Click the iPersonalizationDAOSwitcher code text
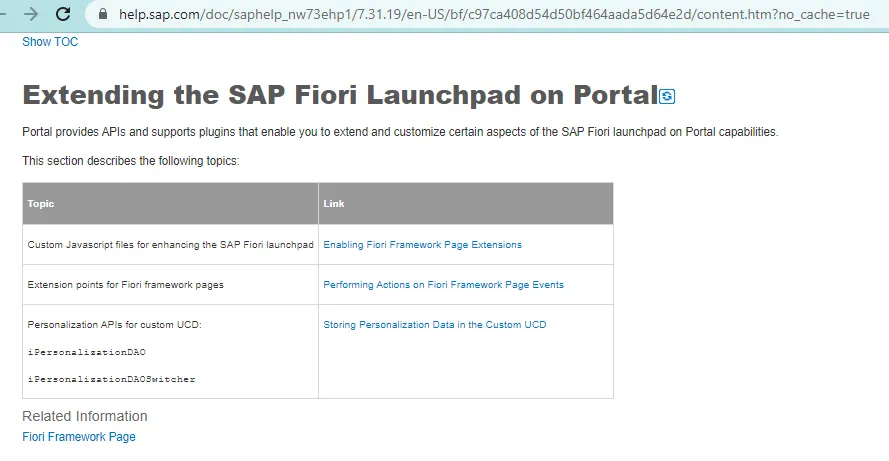 [x=111, y=379]
